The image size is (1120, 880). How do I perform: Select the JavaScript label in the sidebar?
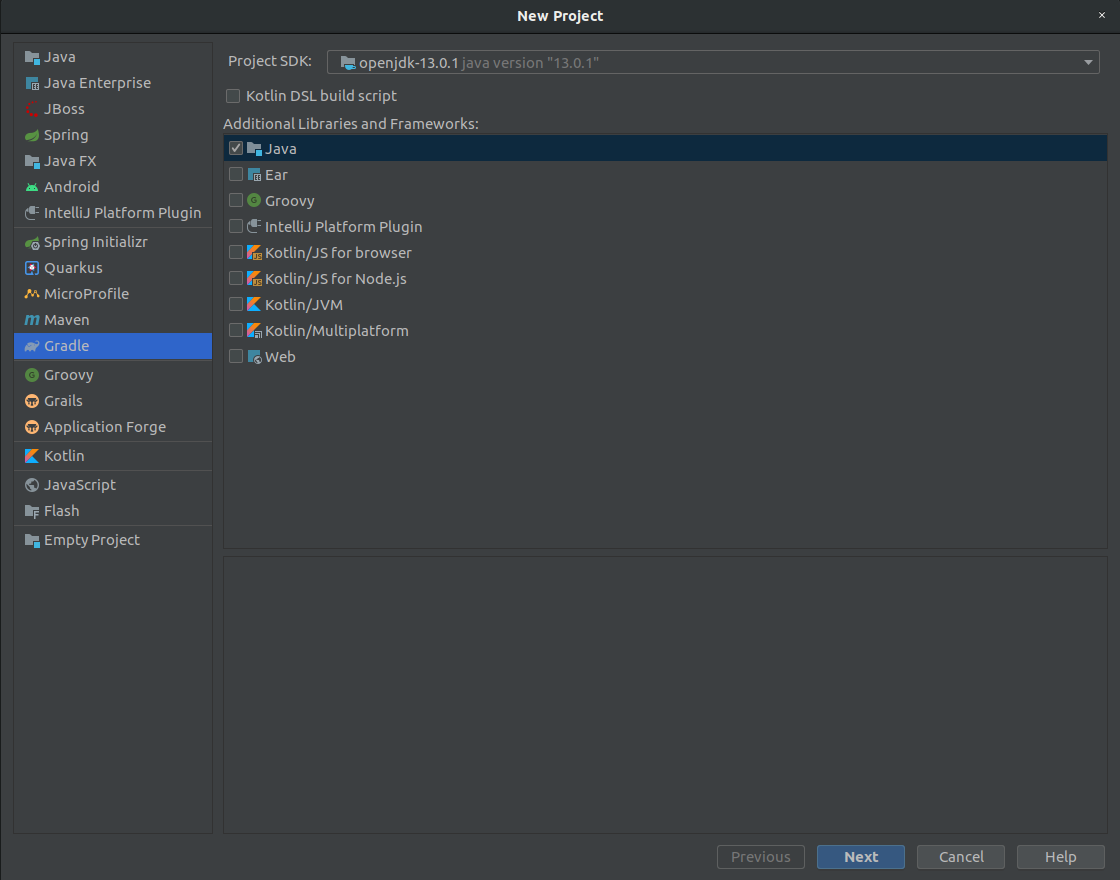tap(80, 485)
